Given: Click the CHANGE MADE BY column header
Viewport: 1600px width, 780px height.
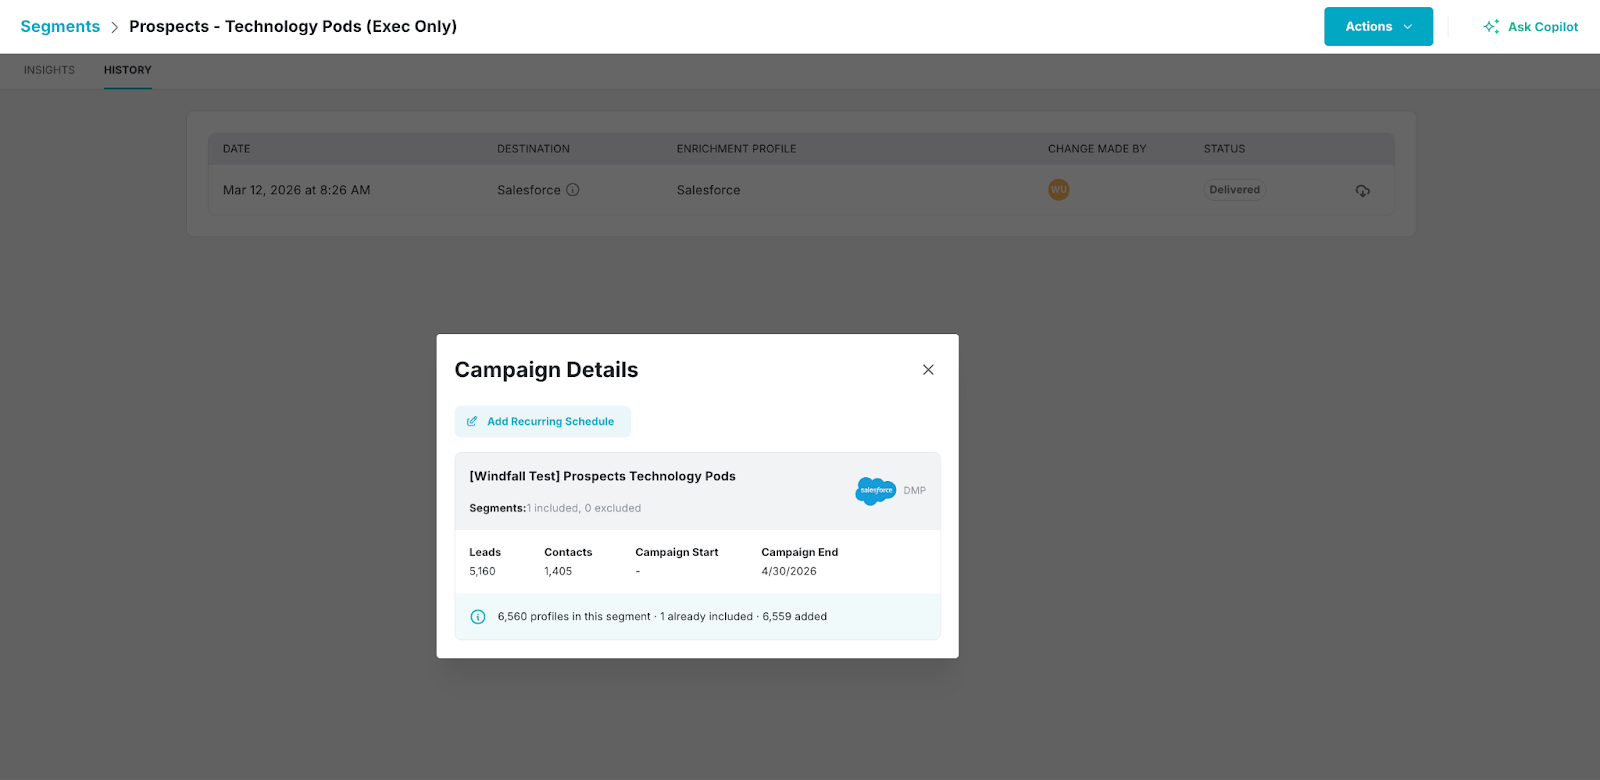Looking at the screenshot, I should pyautogui.click(x=1097, y=149).
